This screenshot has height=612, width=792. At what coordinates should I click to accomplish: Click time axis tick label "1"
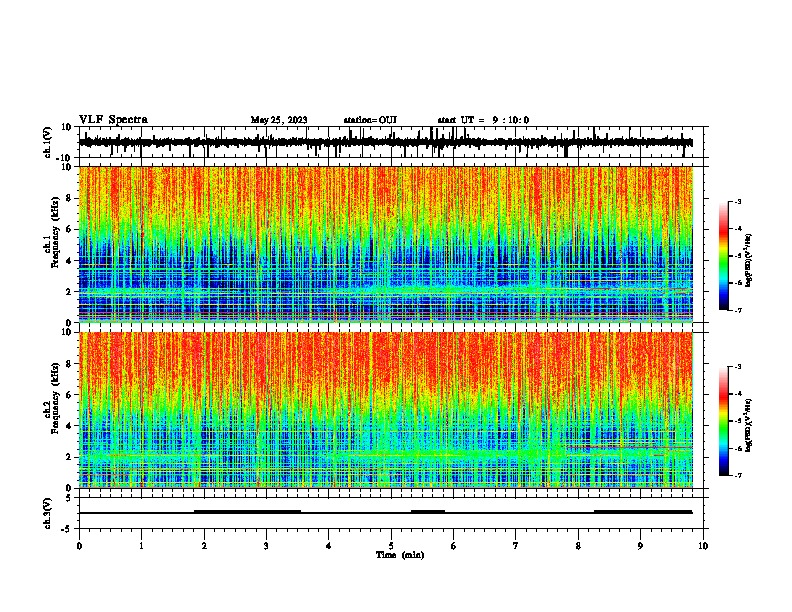click(x=141, y=546)
